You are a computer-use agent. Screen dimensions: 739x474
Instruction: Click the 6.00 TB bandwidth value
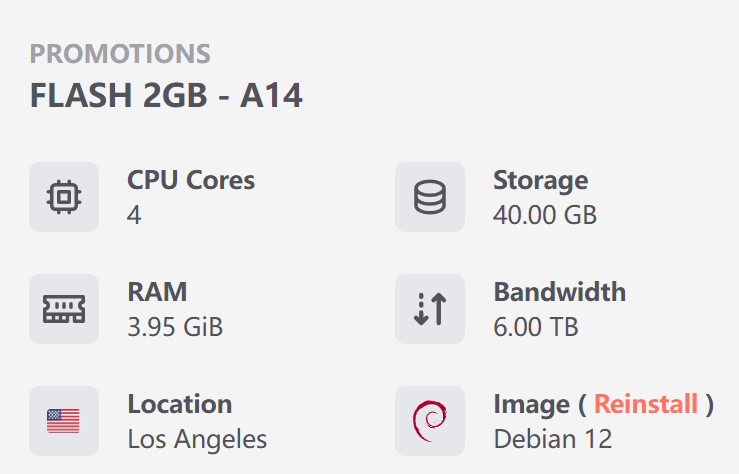tap(536, 327)
